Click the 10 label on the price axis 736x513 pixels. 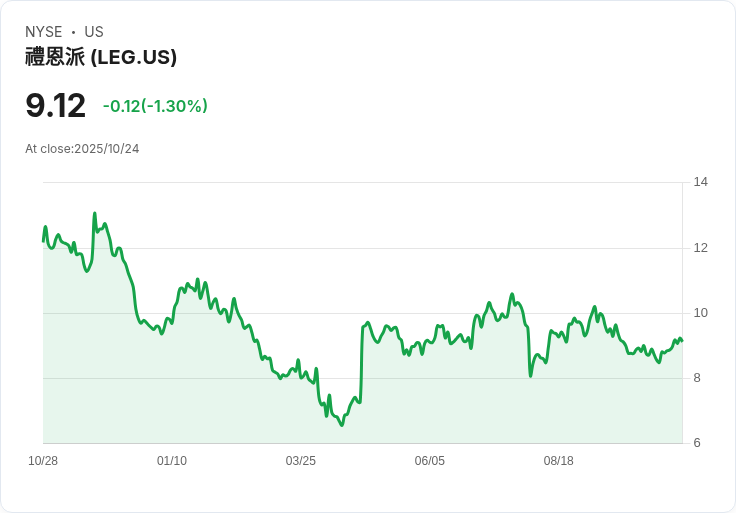coord(701,313)
